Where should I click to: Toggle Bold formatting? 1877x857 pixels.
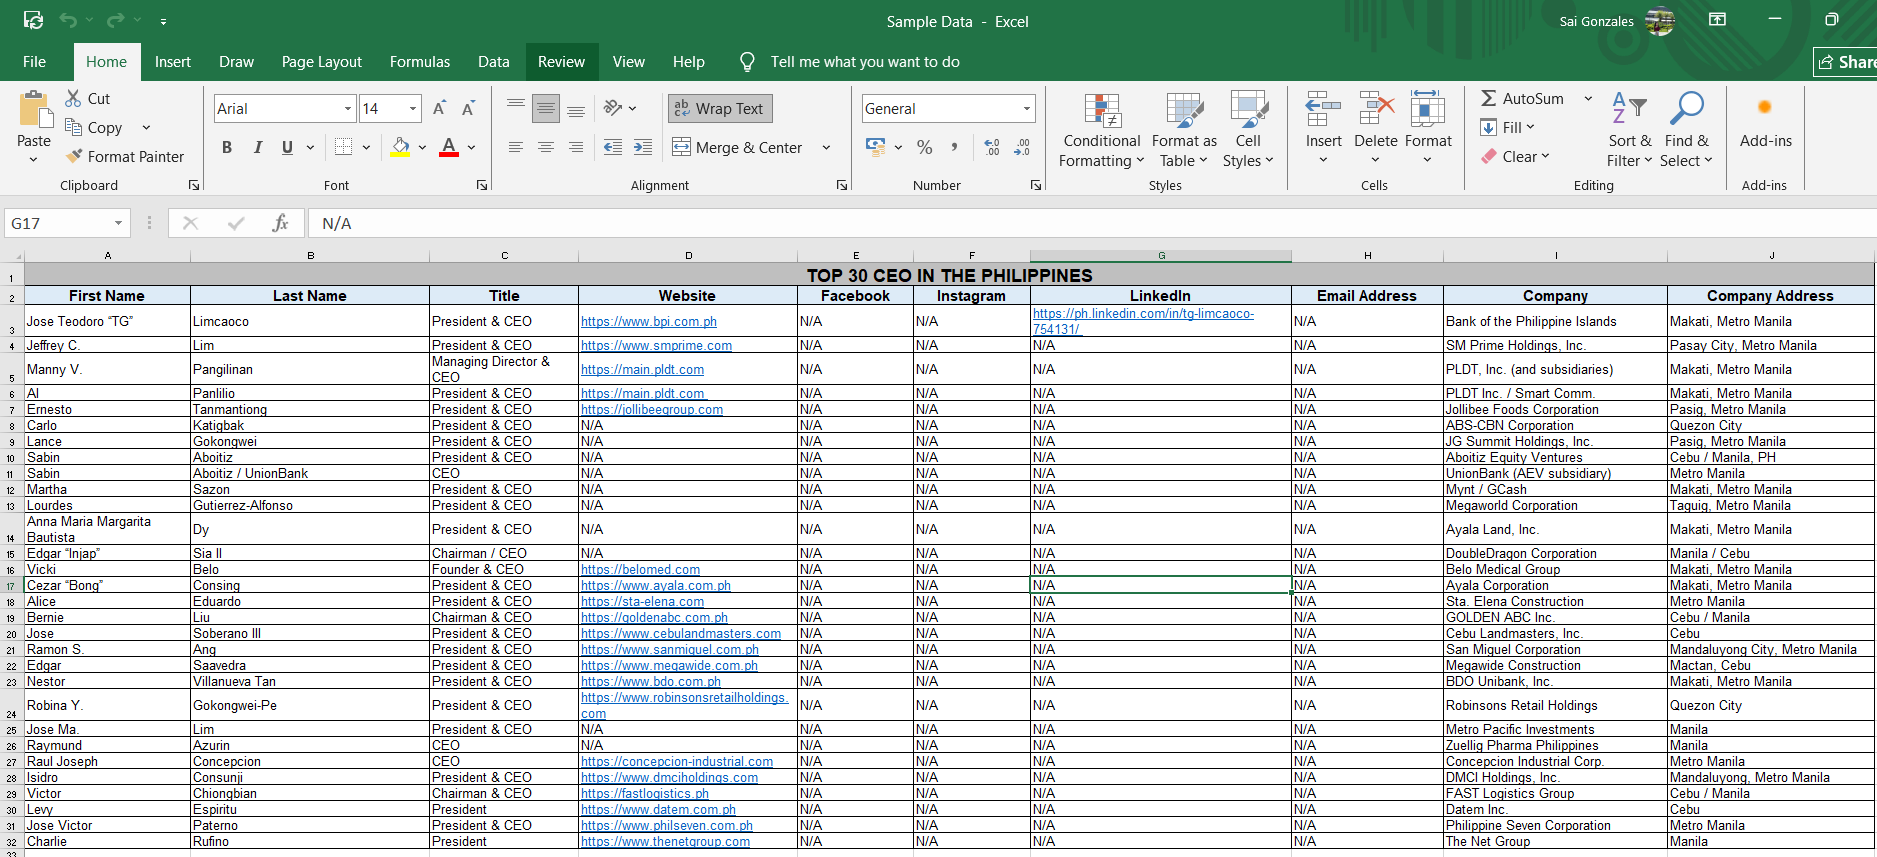point(227,148)
